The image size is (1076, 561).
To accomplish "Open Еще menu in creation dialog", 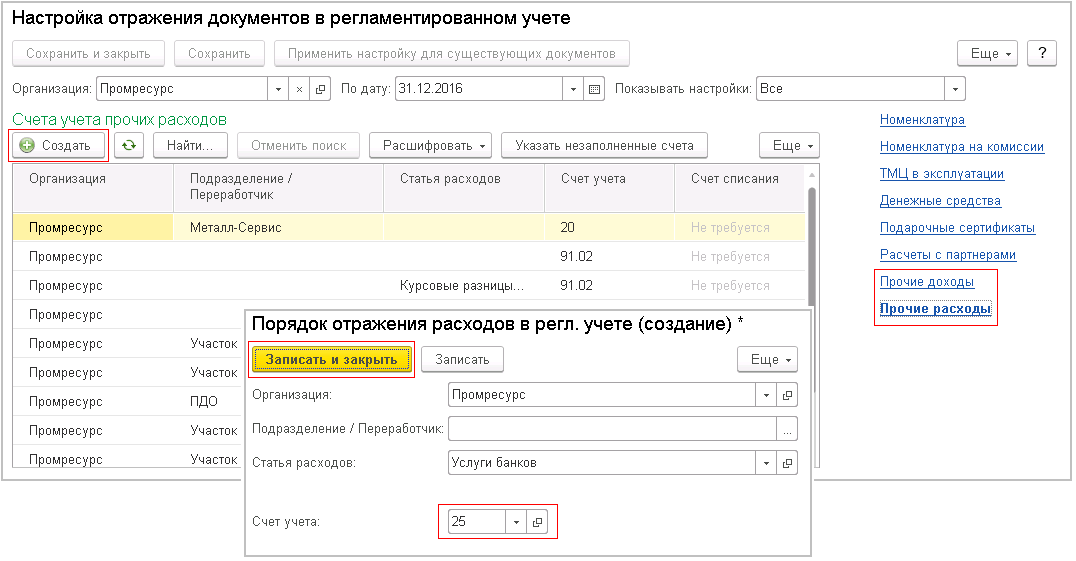I will tap(767, 359).
